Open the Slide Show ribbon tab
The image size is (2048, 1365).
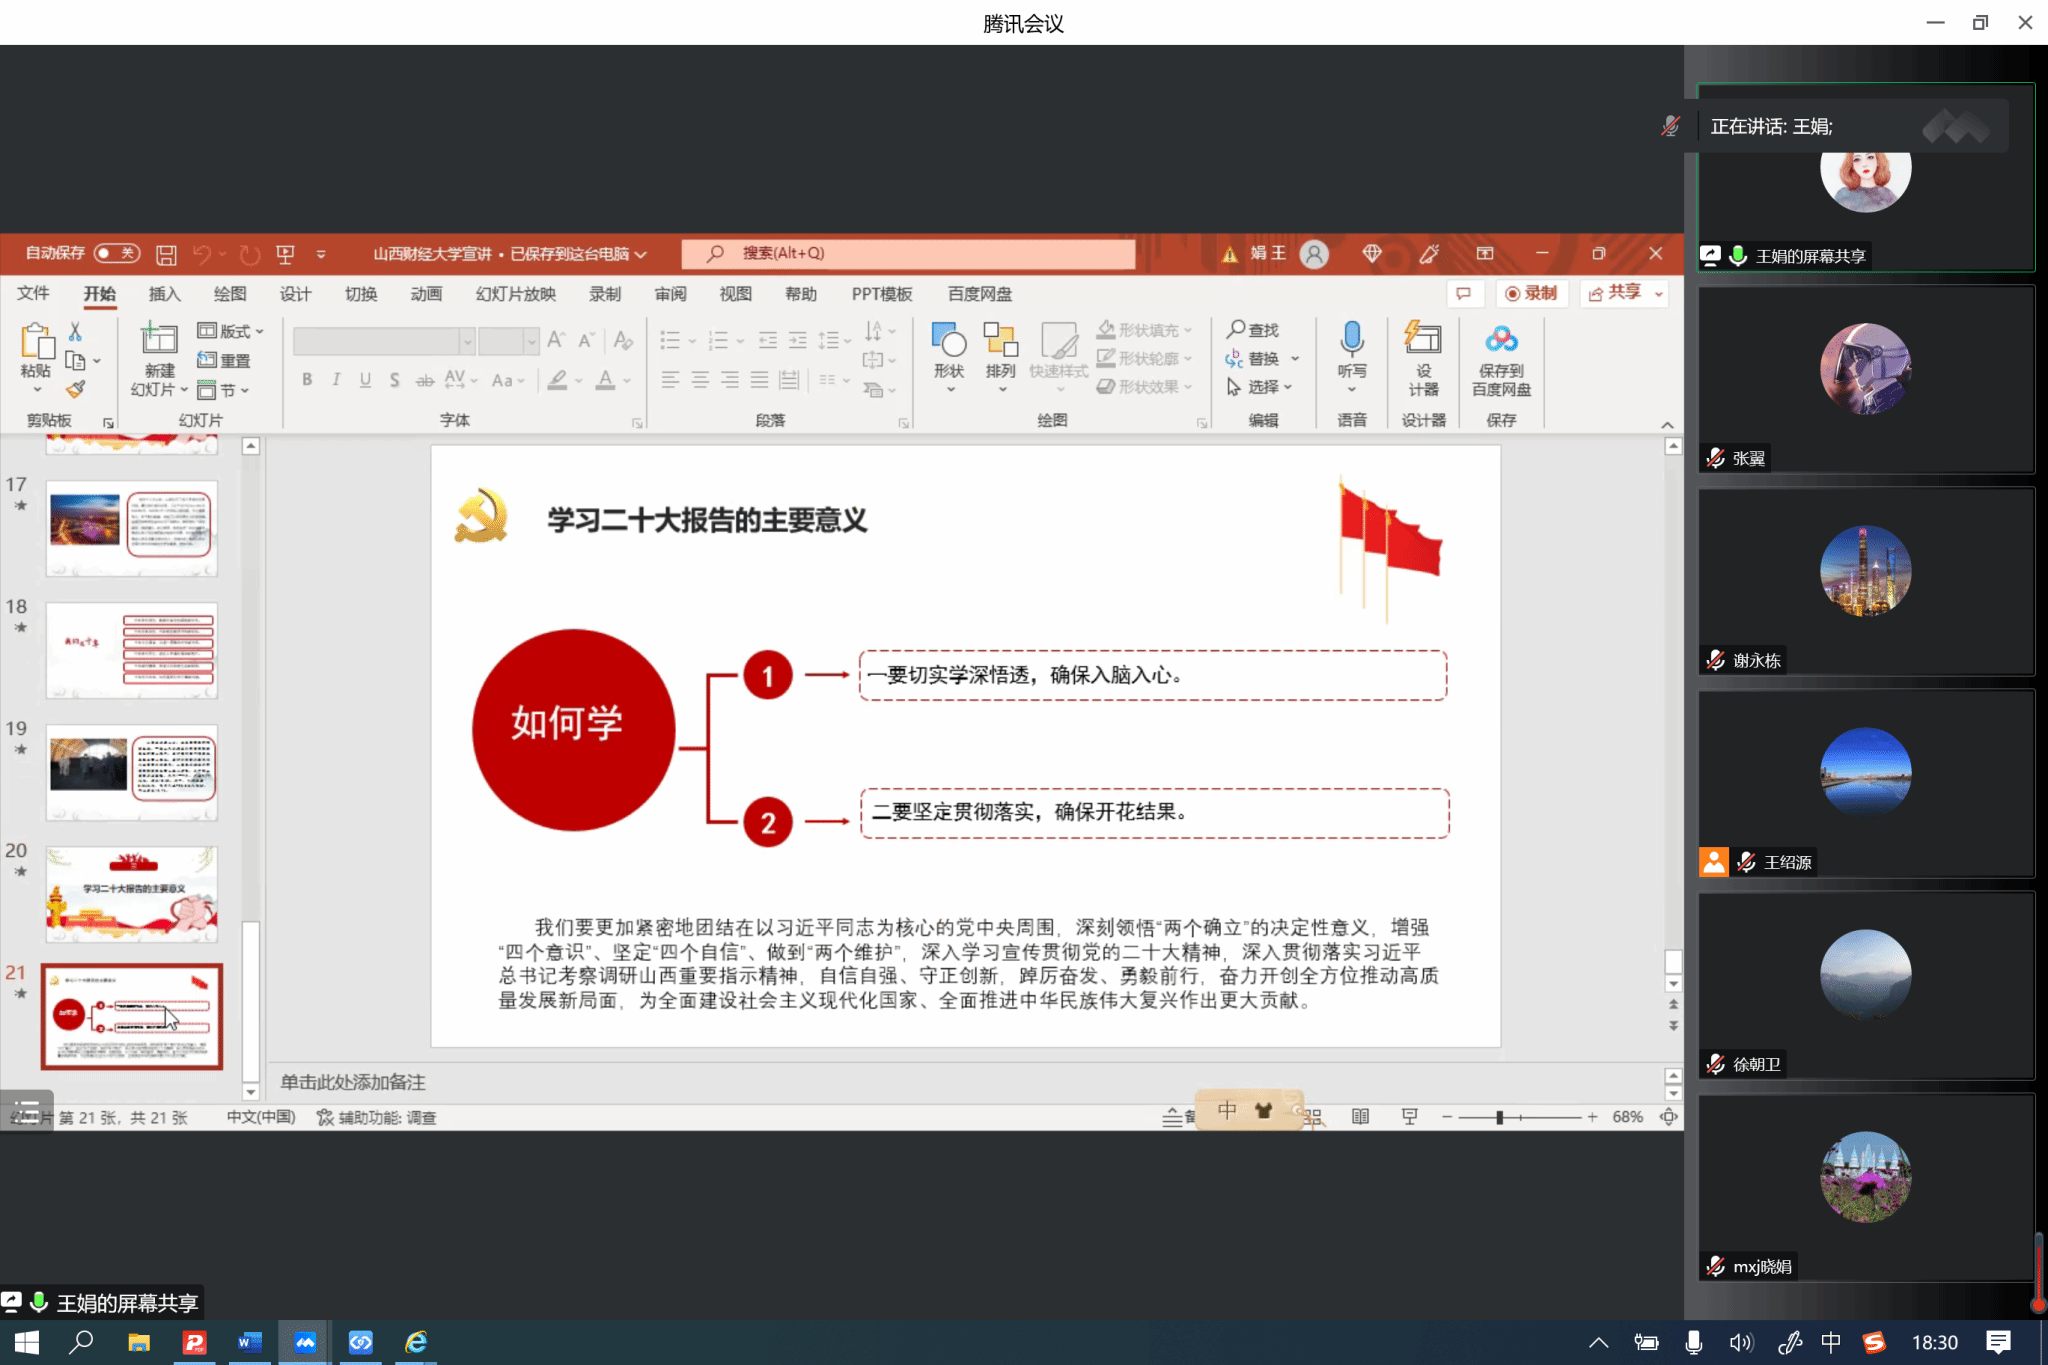point(516,294)
